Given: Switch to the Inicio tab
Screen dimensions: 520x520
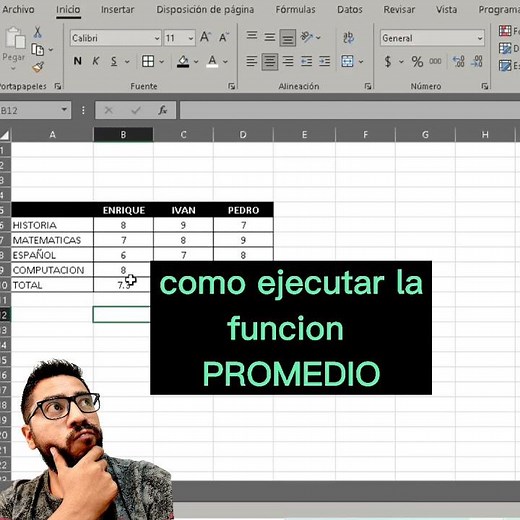Looking at the screenshot, I should pyautogui.click(x=68, y=9).
